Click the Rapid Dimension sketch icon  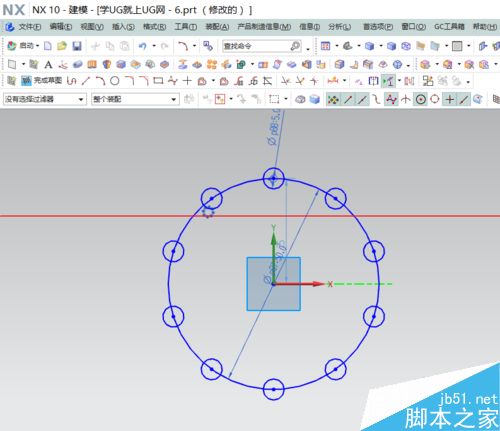[x=333, y=81]
